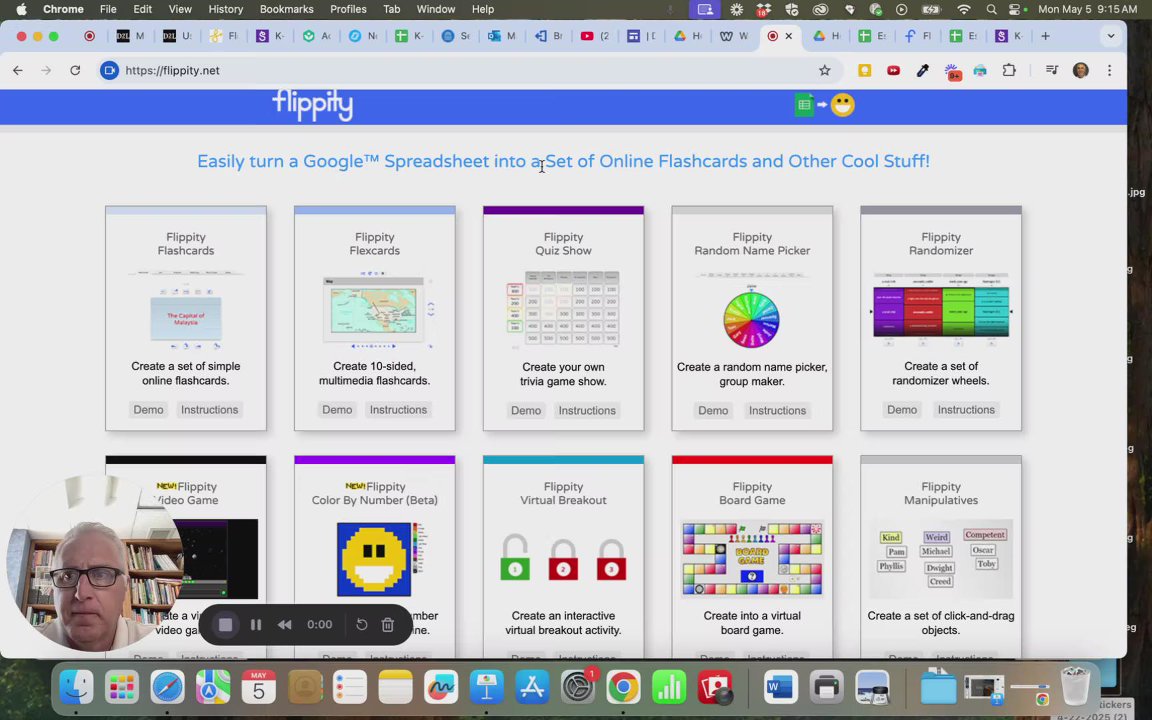The image size is (1152, 720).
Task: Click the smiley face icon in header
Action: coord(843,105)
